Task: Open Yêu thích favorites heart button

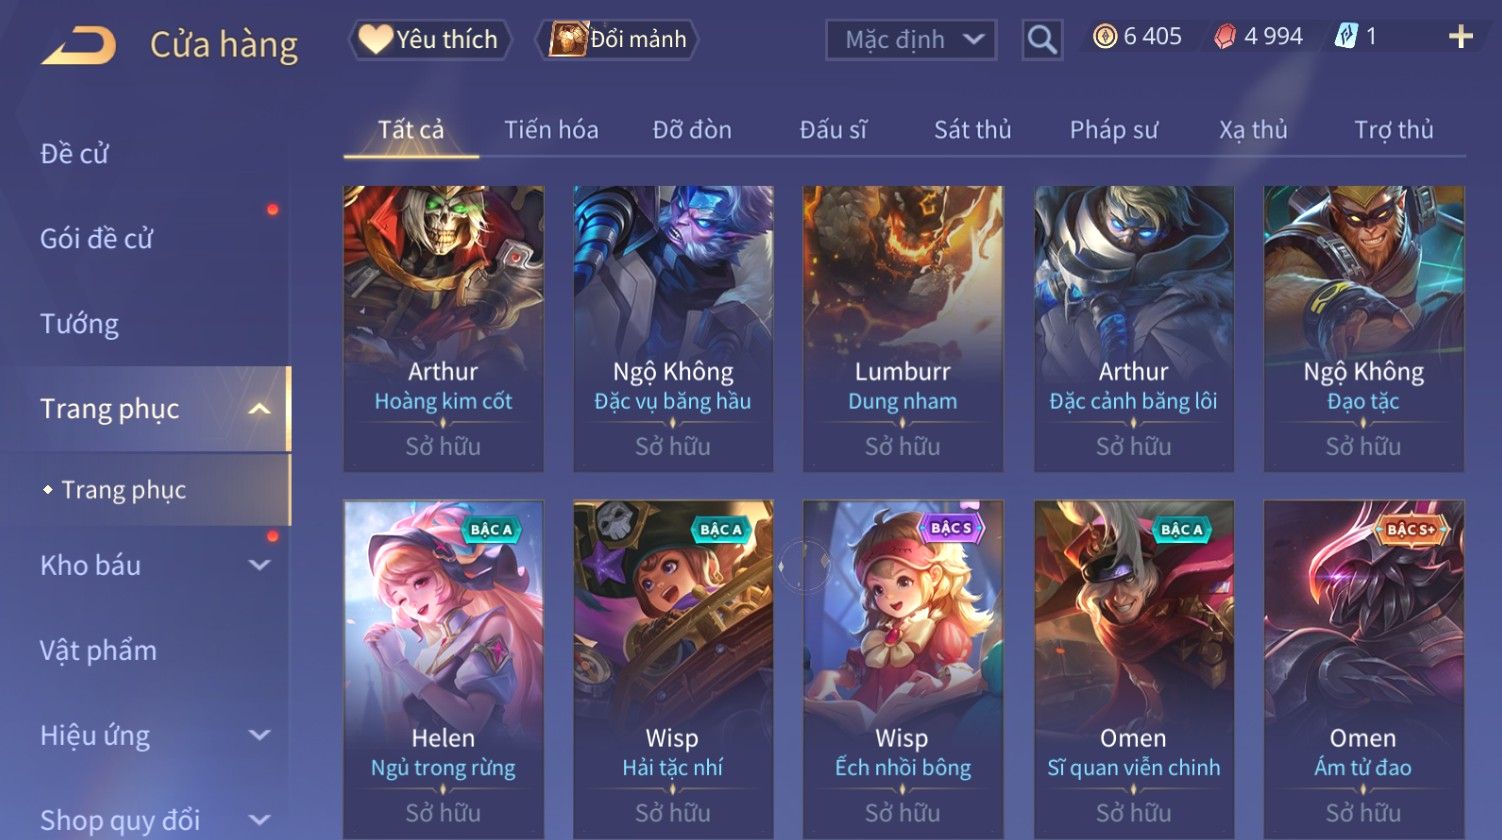Action: (430, 40)
